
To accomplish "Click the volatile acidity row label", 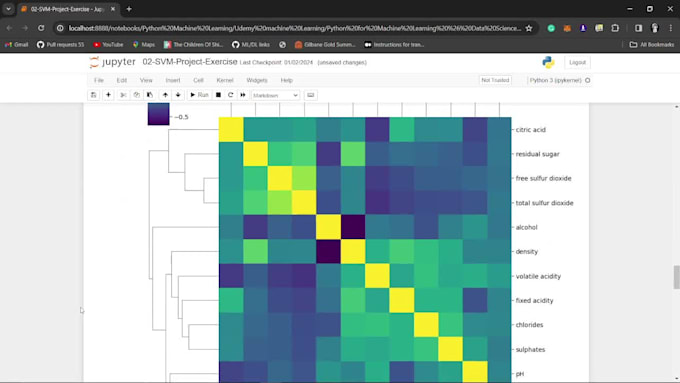I will tap(538, 276).
